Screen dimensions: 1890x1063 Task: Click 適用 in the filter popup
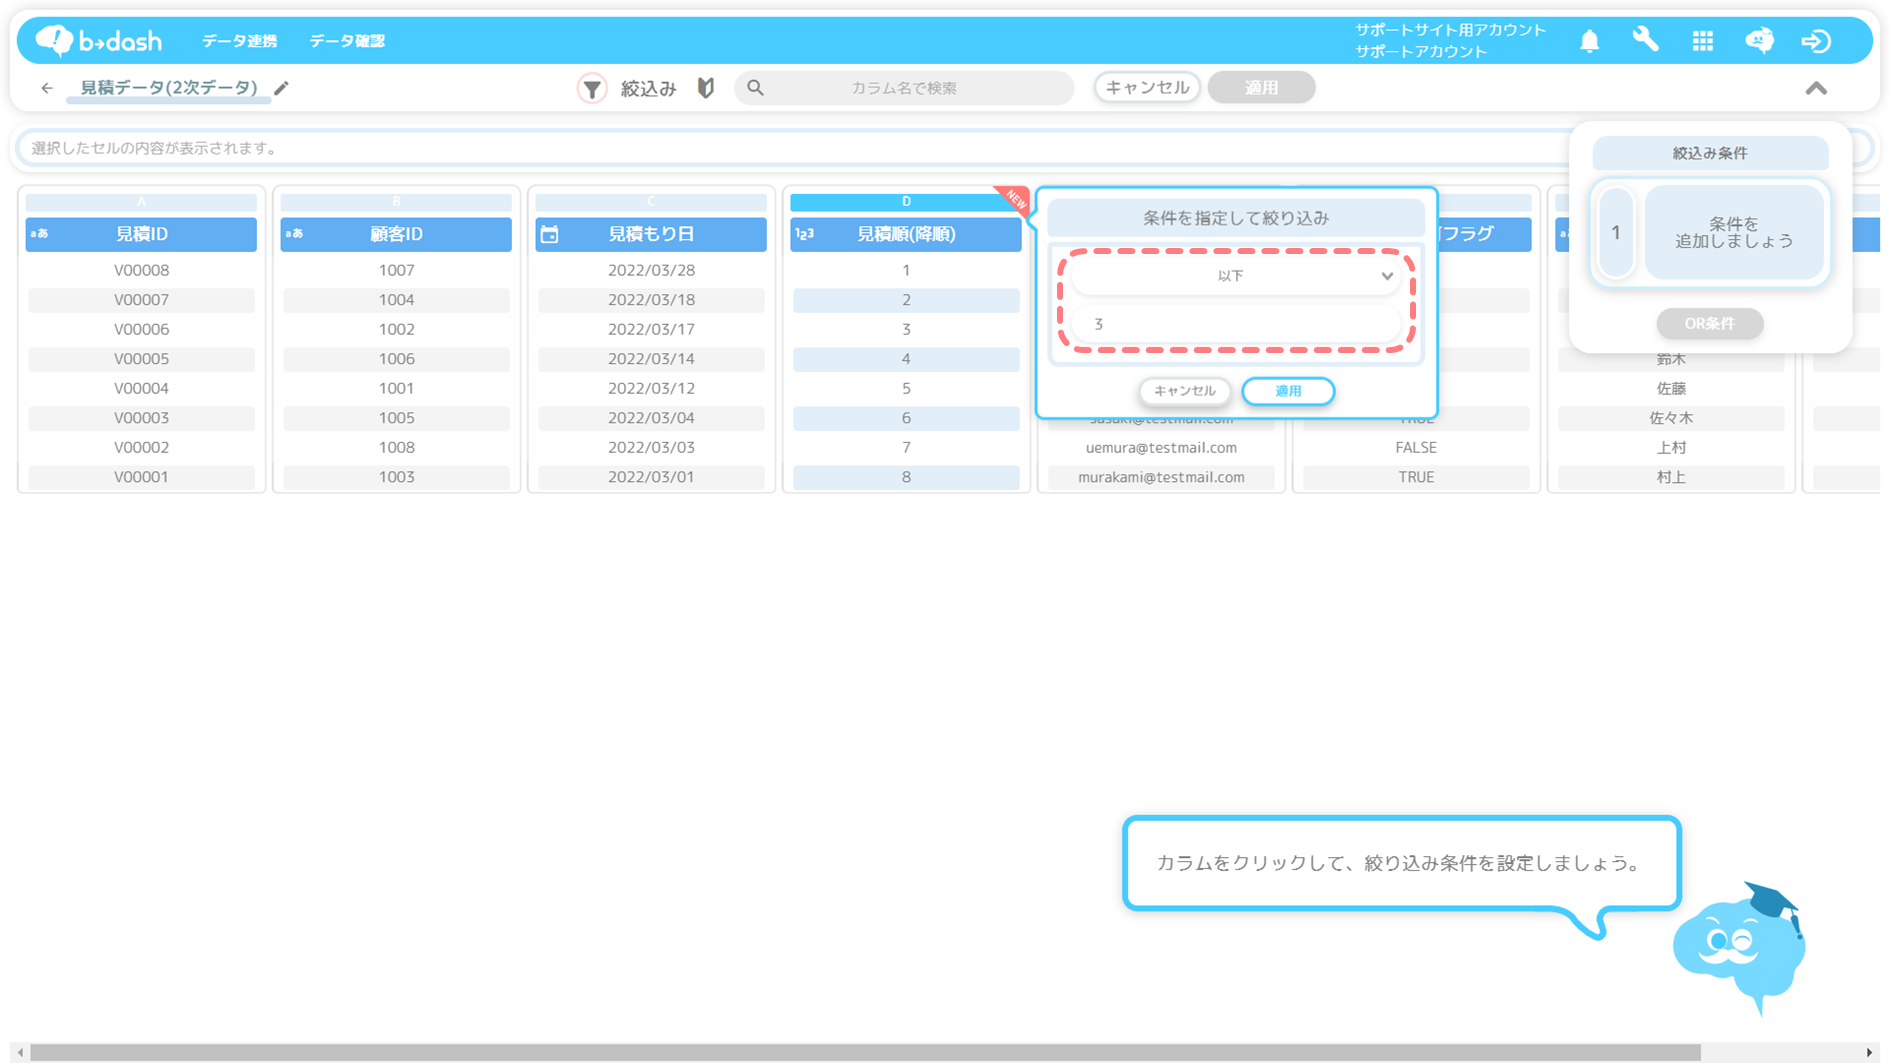coord(1288,391)
